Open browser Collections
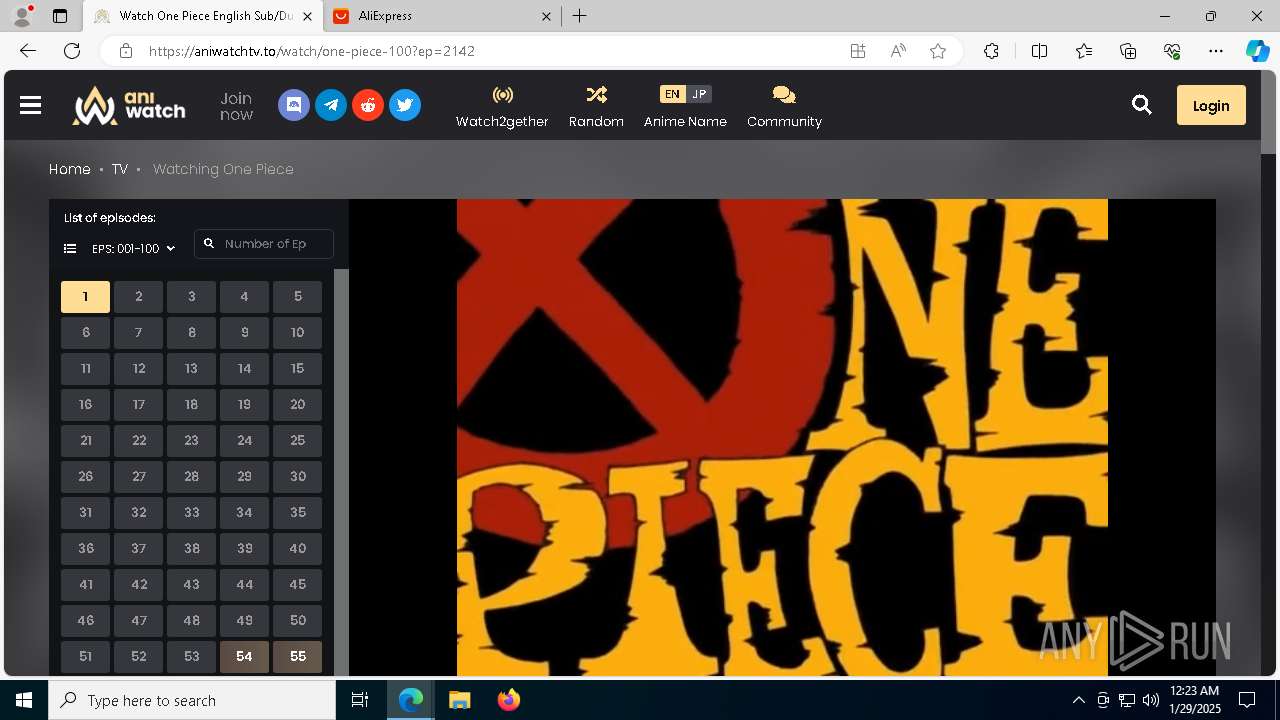Screen dimensions: 1280x720 1128,51
